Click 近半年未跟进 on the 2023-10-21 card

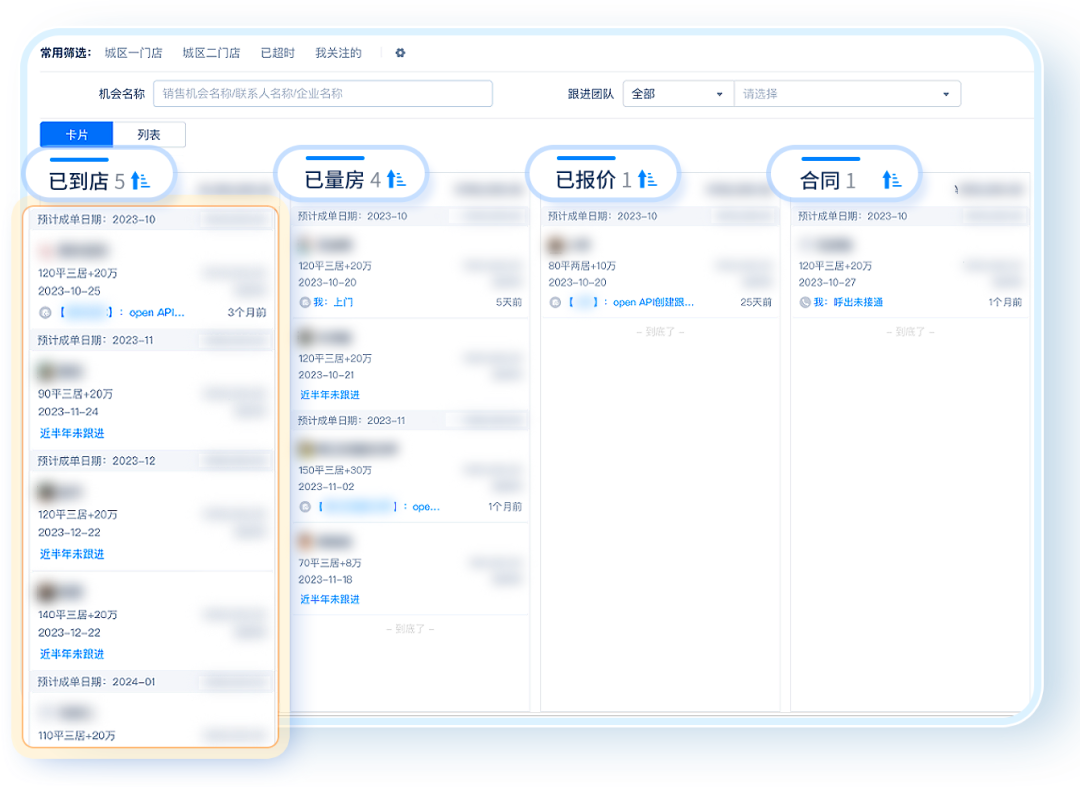tap(330, 395)
